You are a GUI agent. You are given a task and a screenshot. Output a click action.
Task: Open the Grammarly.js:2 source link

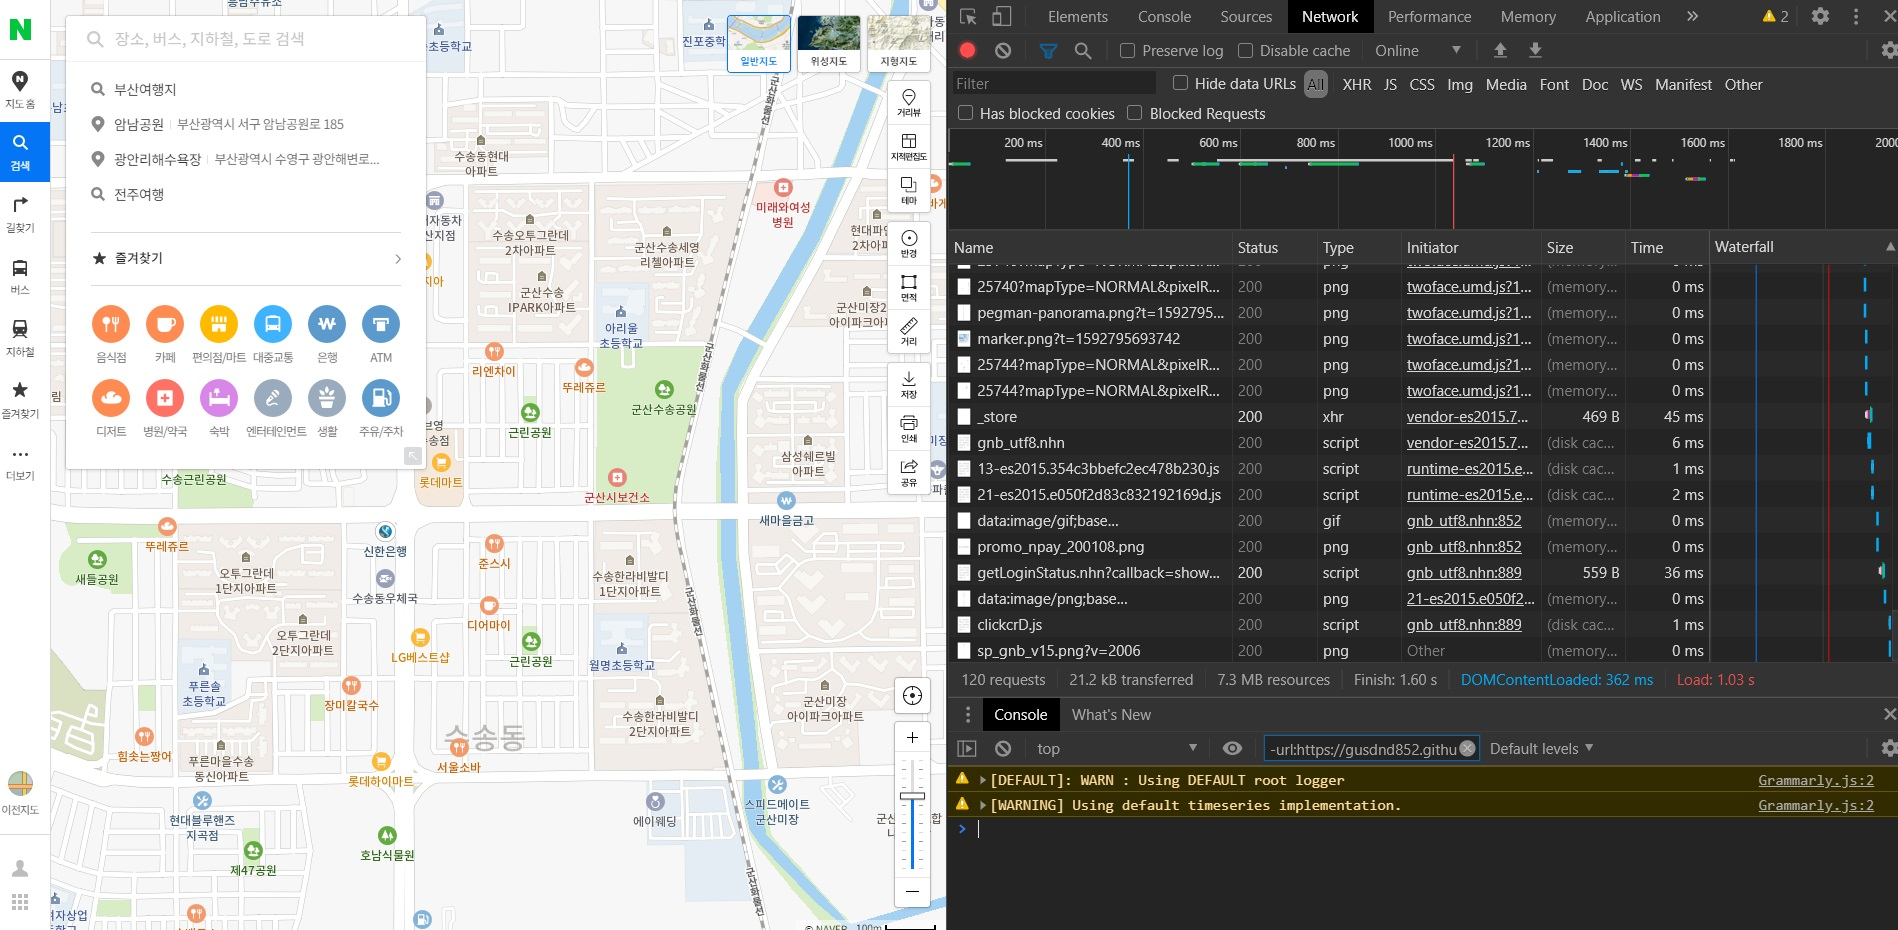(x=1815, y=780)
